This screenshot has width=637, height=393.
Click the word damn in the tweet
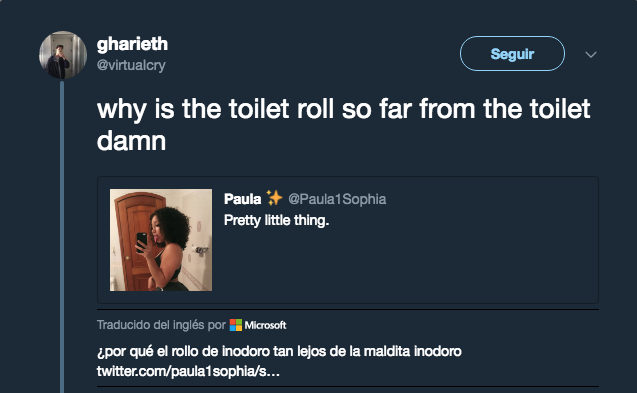click(x=131, y=141)
